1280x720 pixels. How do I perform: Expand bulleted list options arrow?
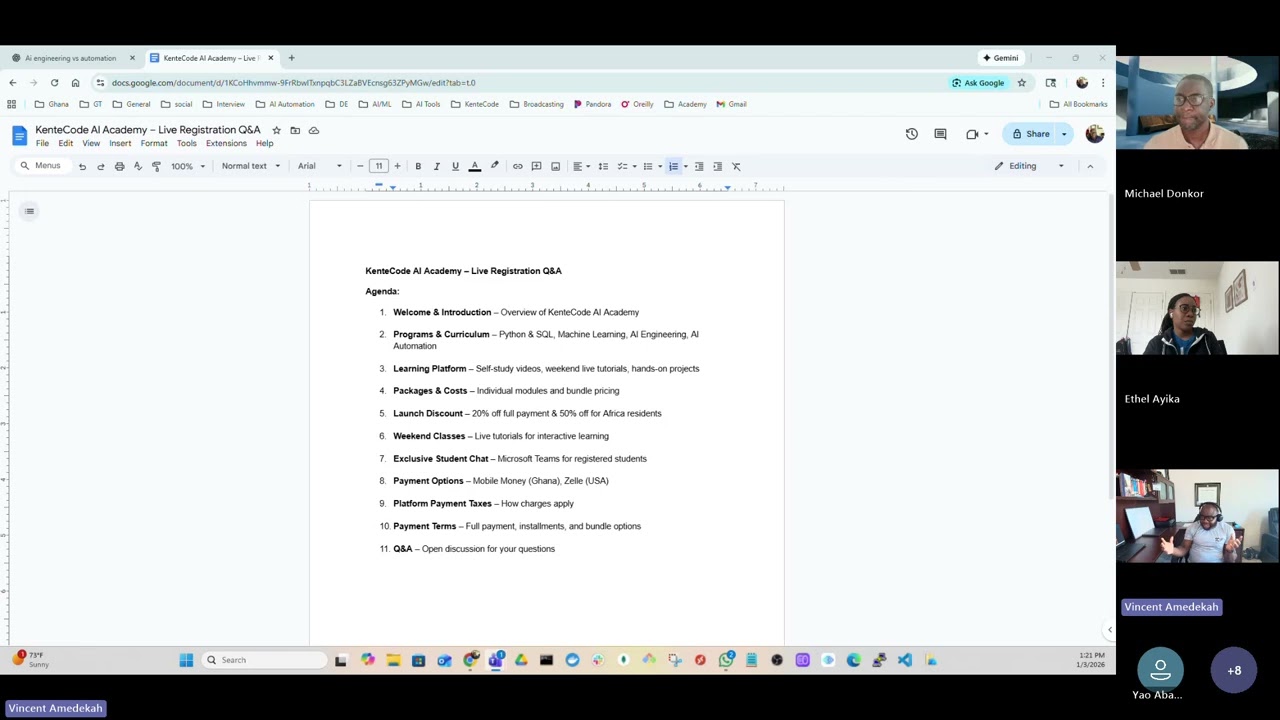660,166
